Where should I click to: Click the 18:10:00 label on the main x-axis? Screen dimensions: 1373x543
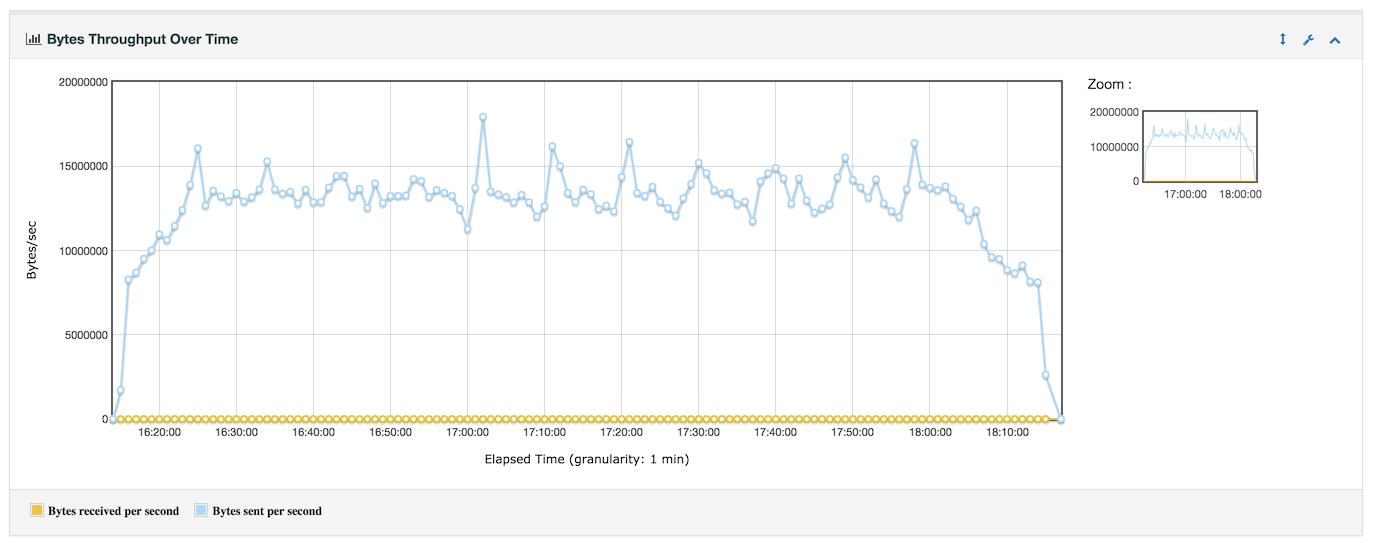point(1007,433)
